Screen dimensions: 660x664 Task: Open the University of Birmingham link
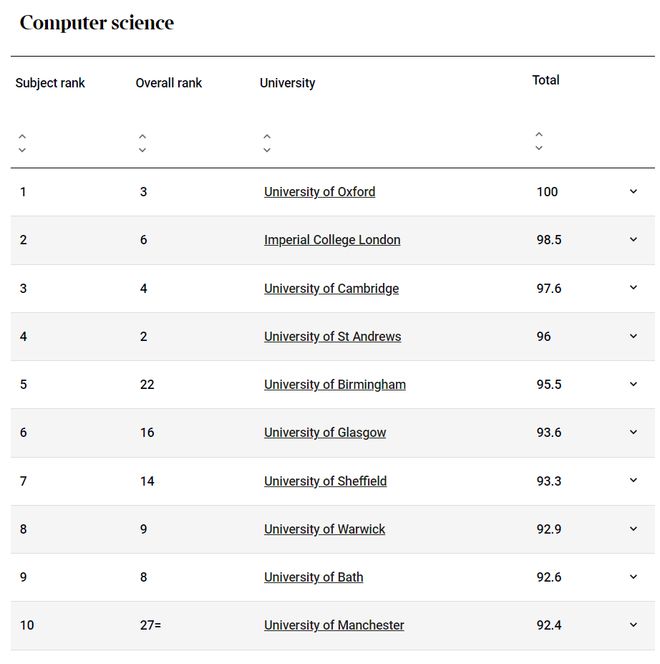click(x=335, y=385)
